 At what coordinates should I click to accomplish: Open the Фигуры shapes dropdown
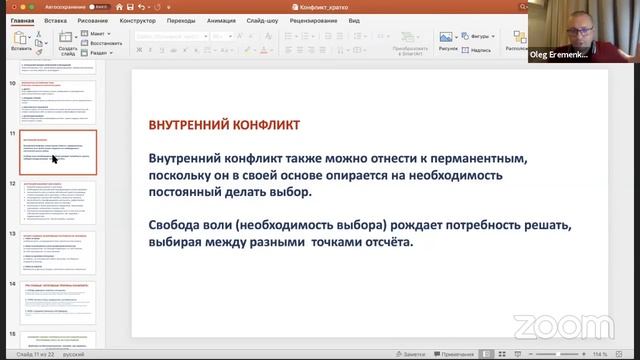point(478,36)
